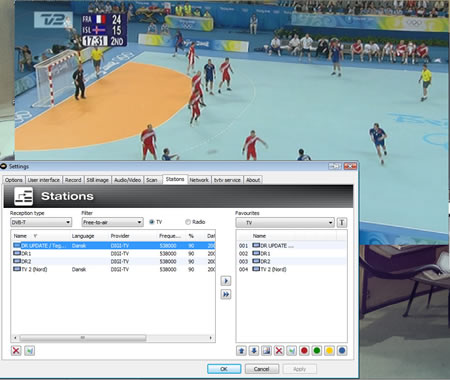
Task: Select the TV radio button
Action: point(152,222)
